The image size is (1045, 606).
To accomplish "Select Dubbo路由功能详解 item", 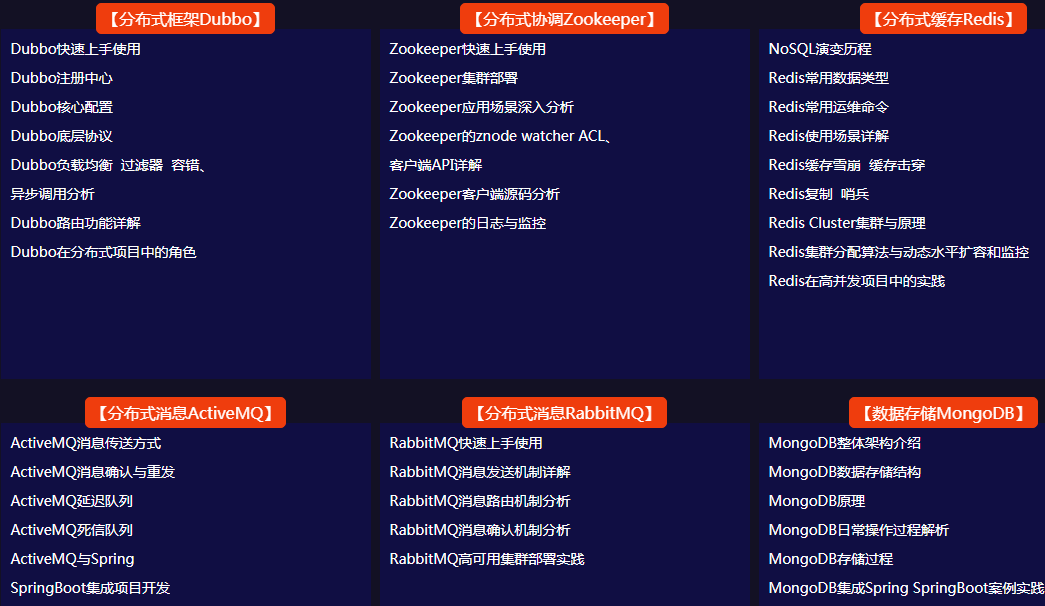I will (76, 223).
